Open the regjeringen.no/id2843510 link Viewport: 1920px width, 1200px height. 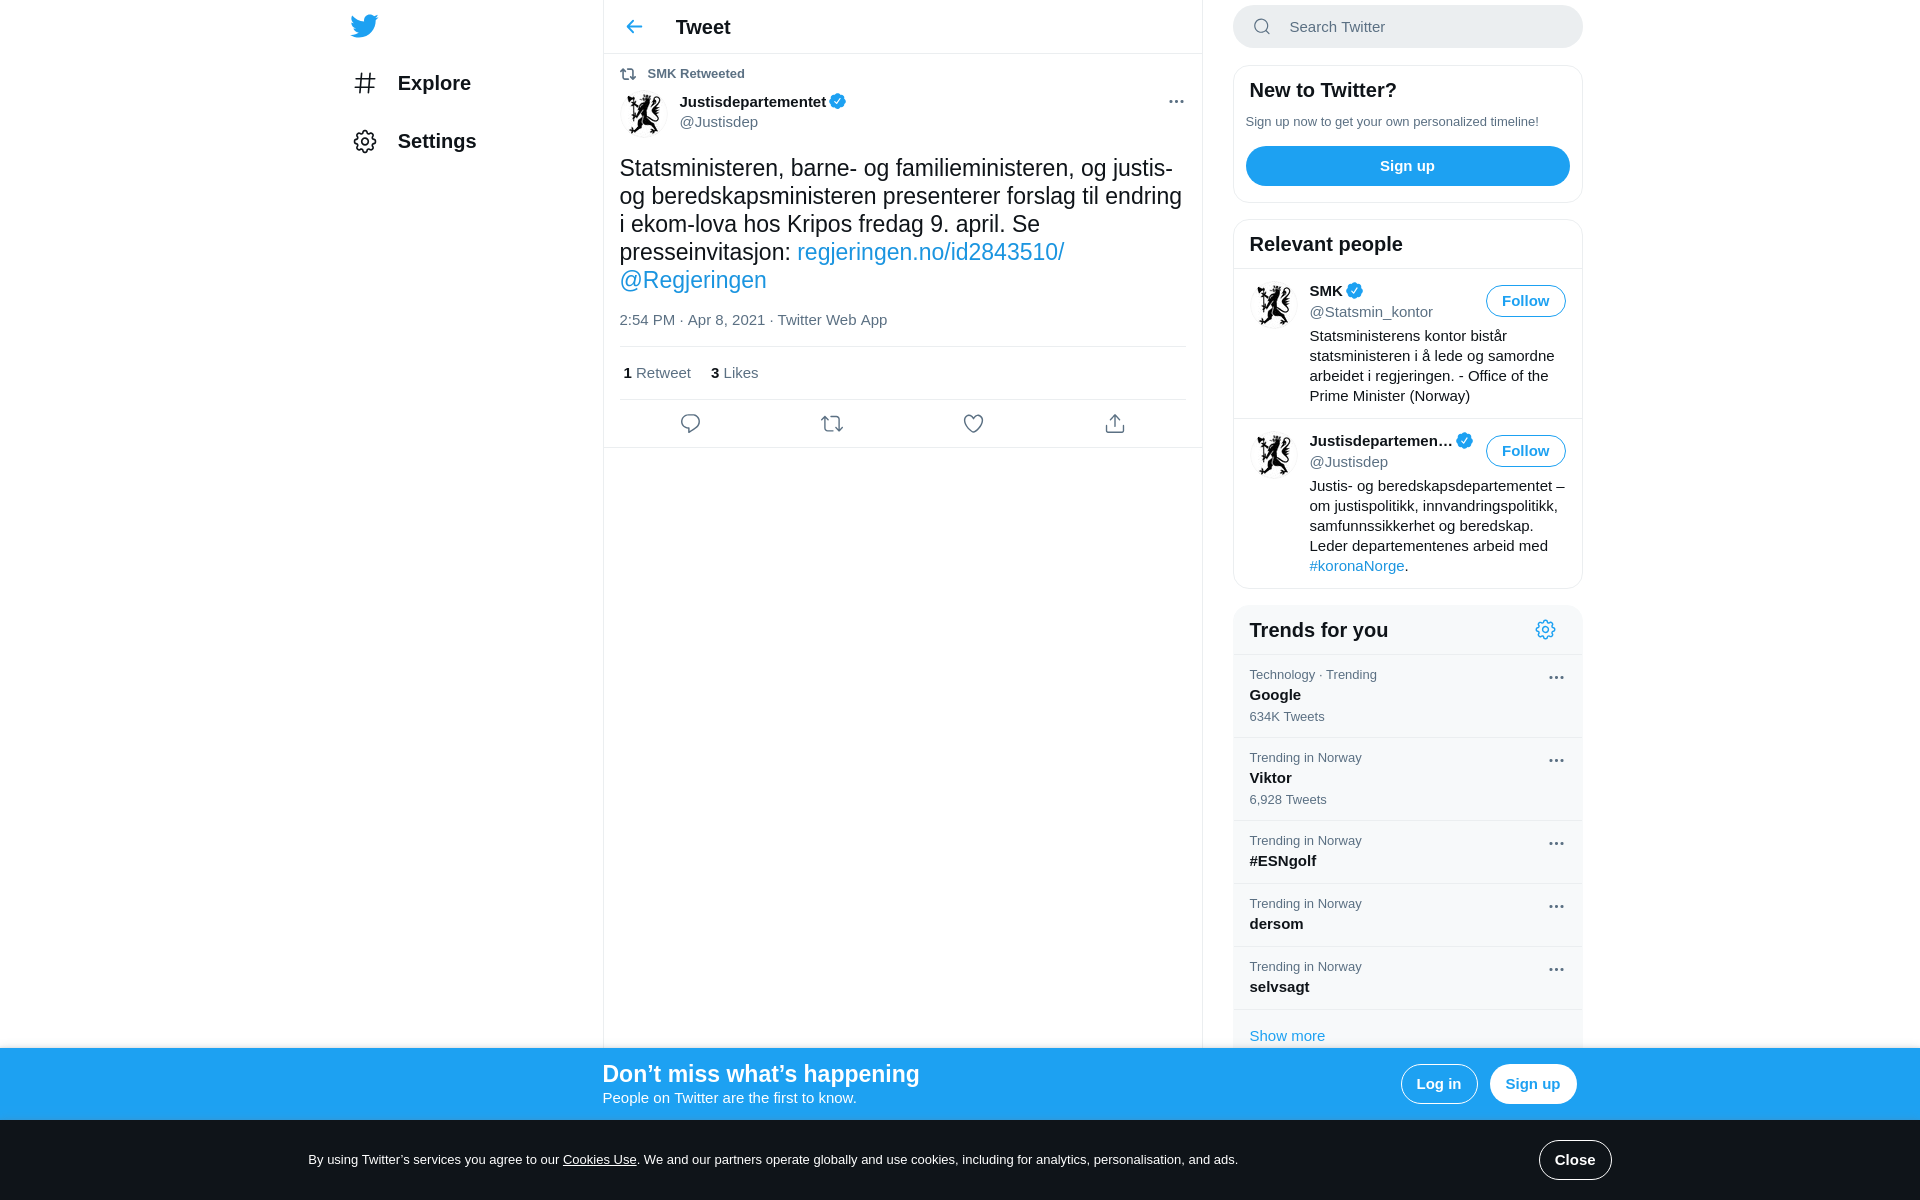click(930, 252)
